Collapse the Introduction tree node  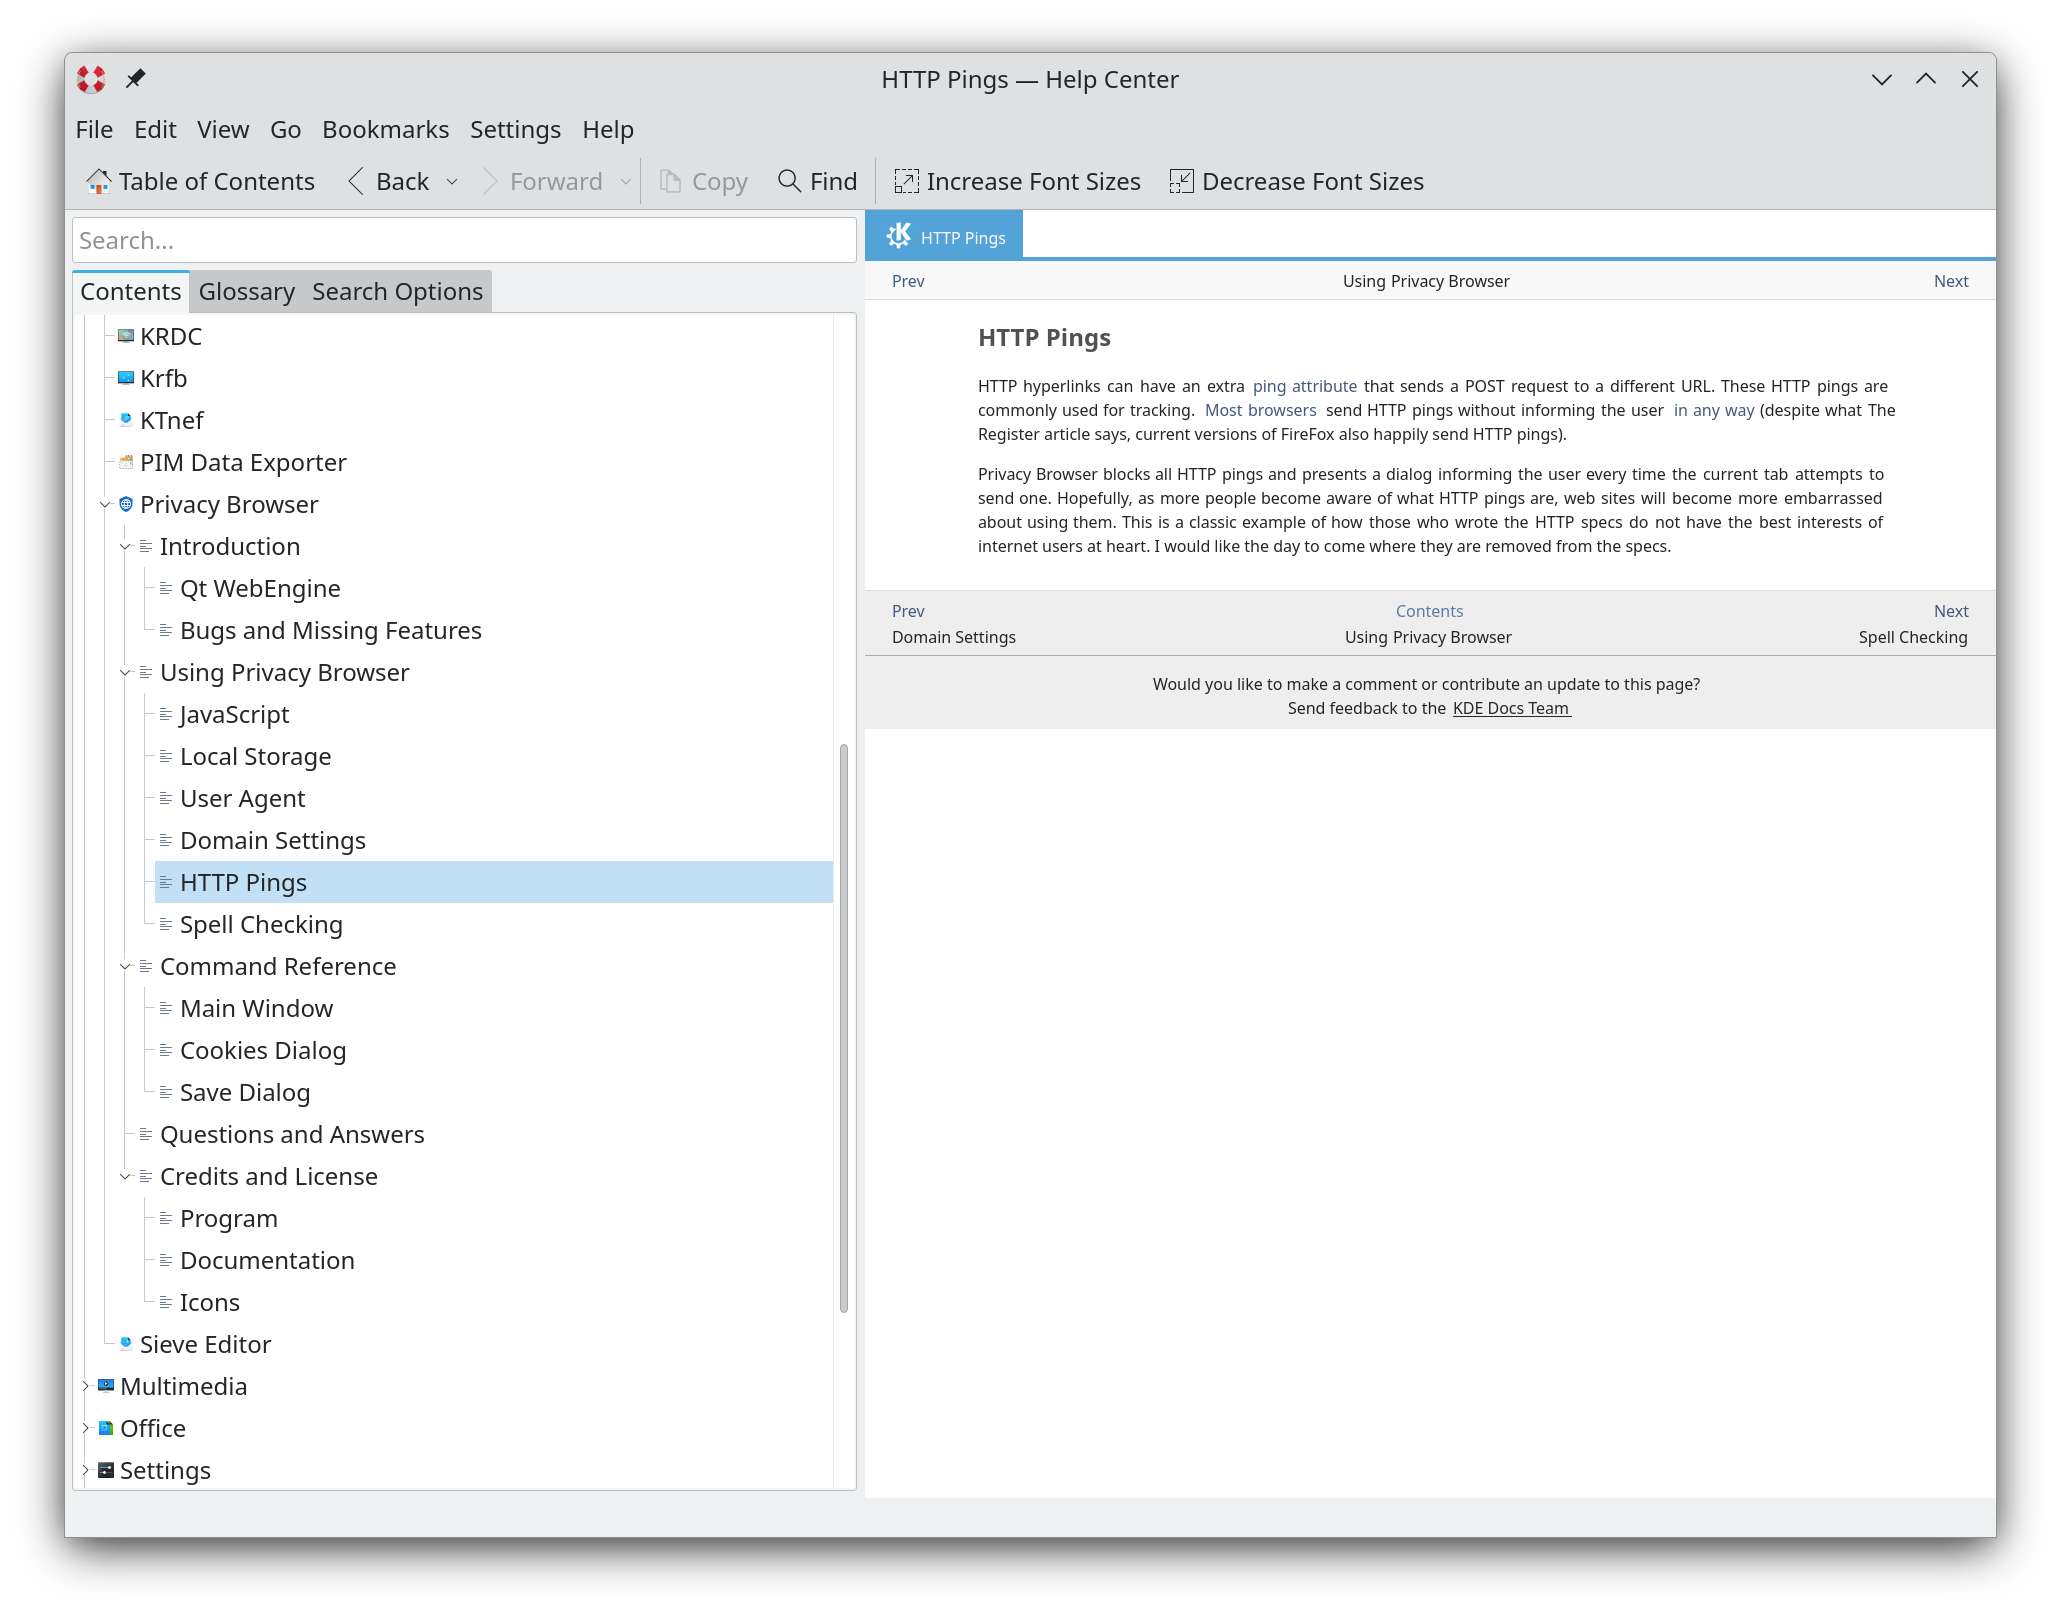point(125,547)
